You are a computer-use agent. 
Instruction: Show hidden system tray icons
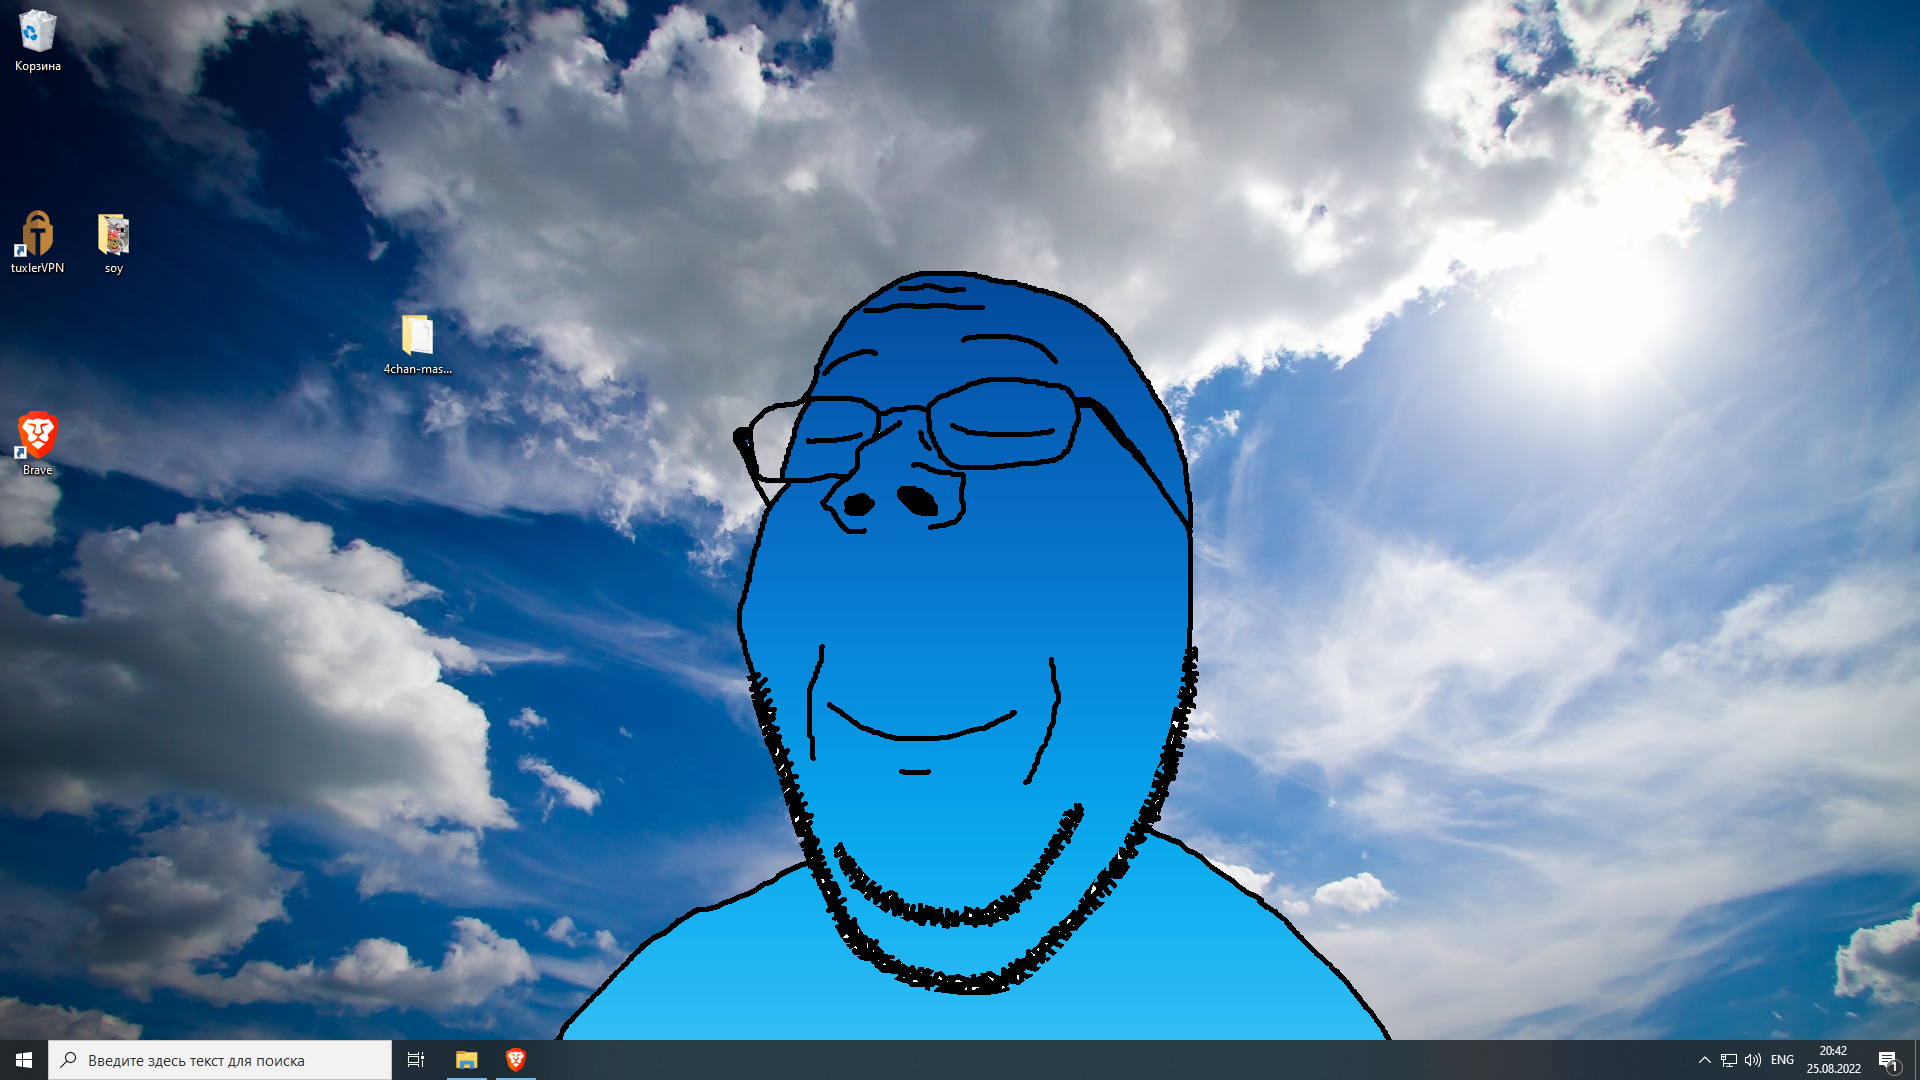point(1704,1060)
